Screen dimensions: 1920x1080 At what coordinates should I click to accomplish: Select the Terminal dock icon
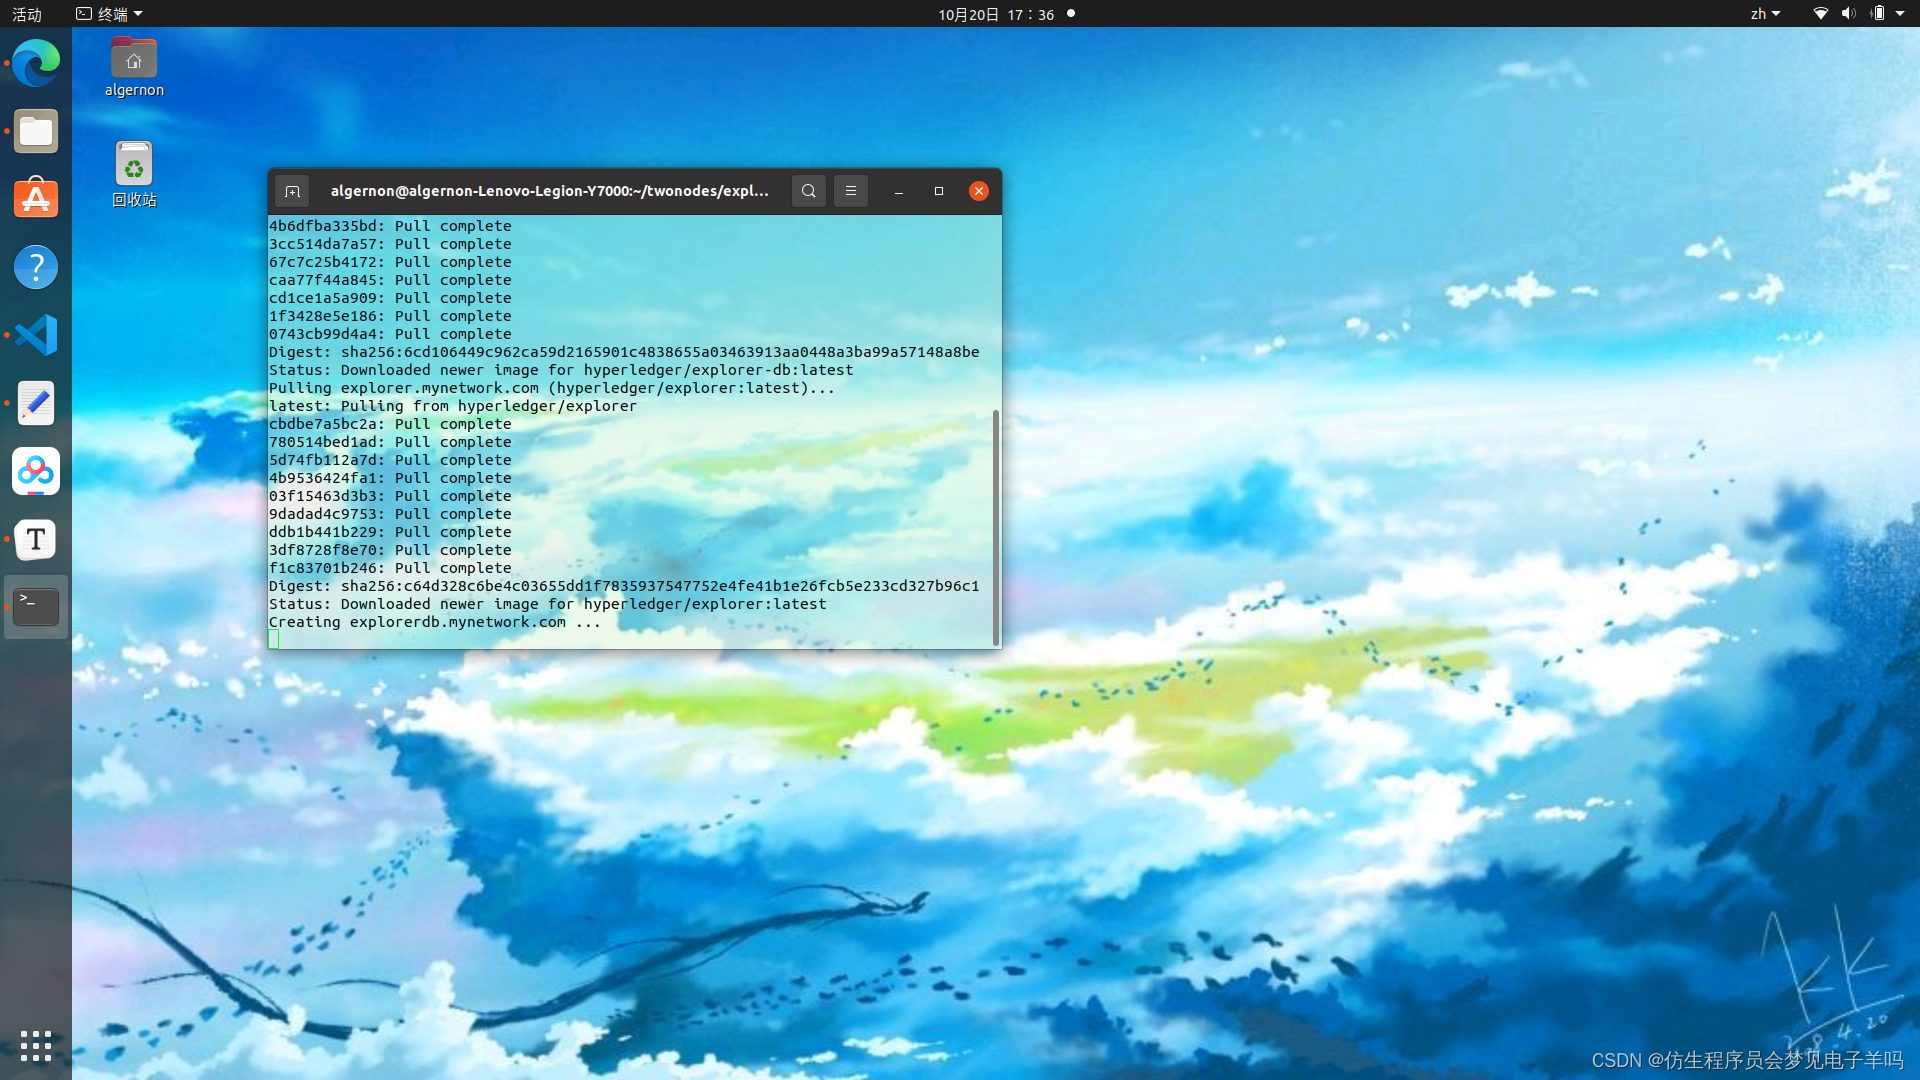36,606
